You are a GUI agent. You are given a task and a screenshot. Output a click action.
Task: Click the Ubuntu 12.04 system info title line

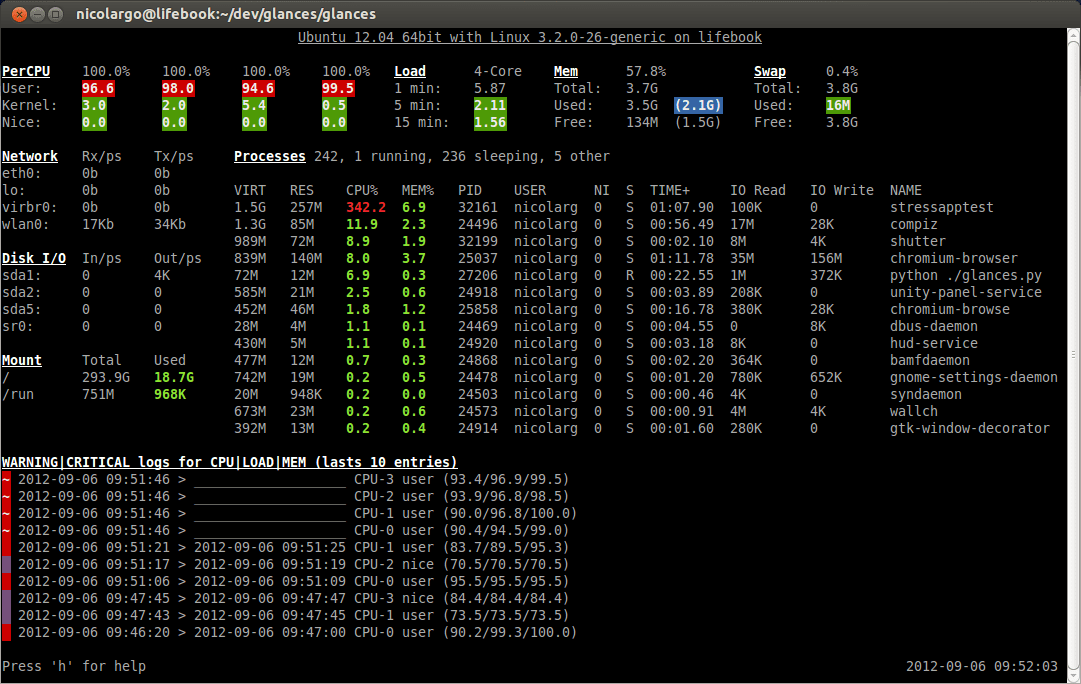point(530,37)
